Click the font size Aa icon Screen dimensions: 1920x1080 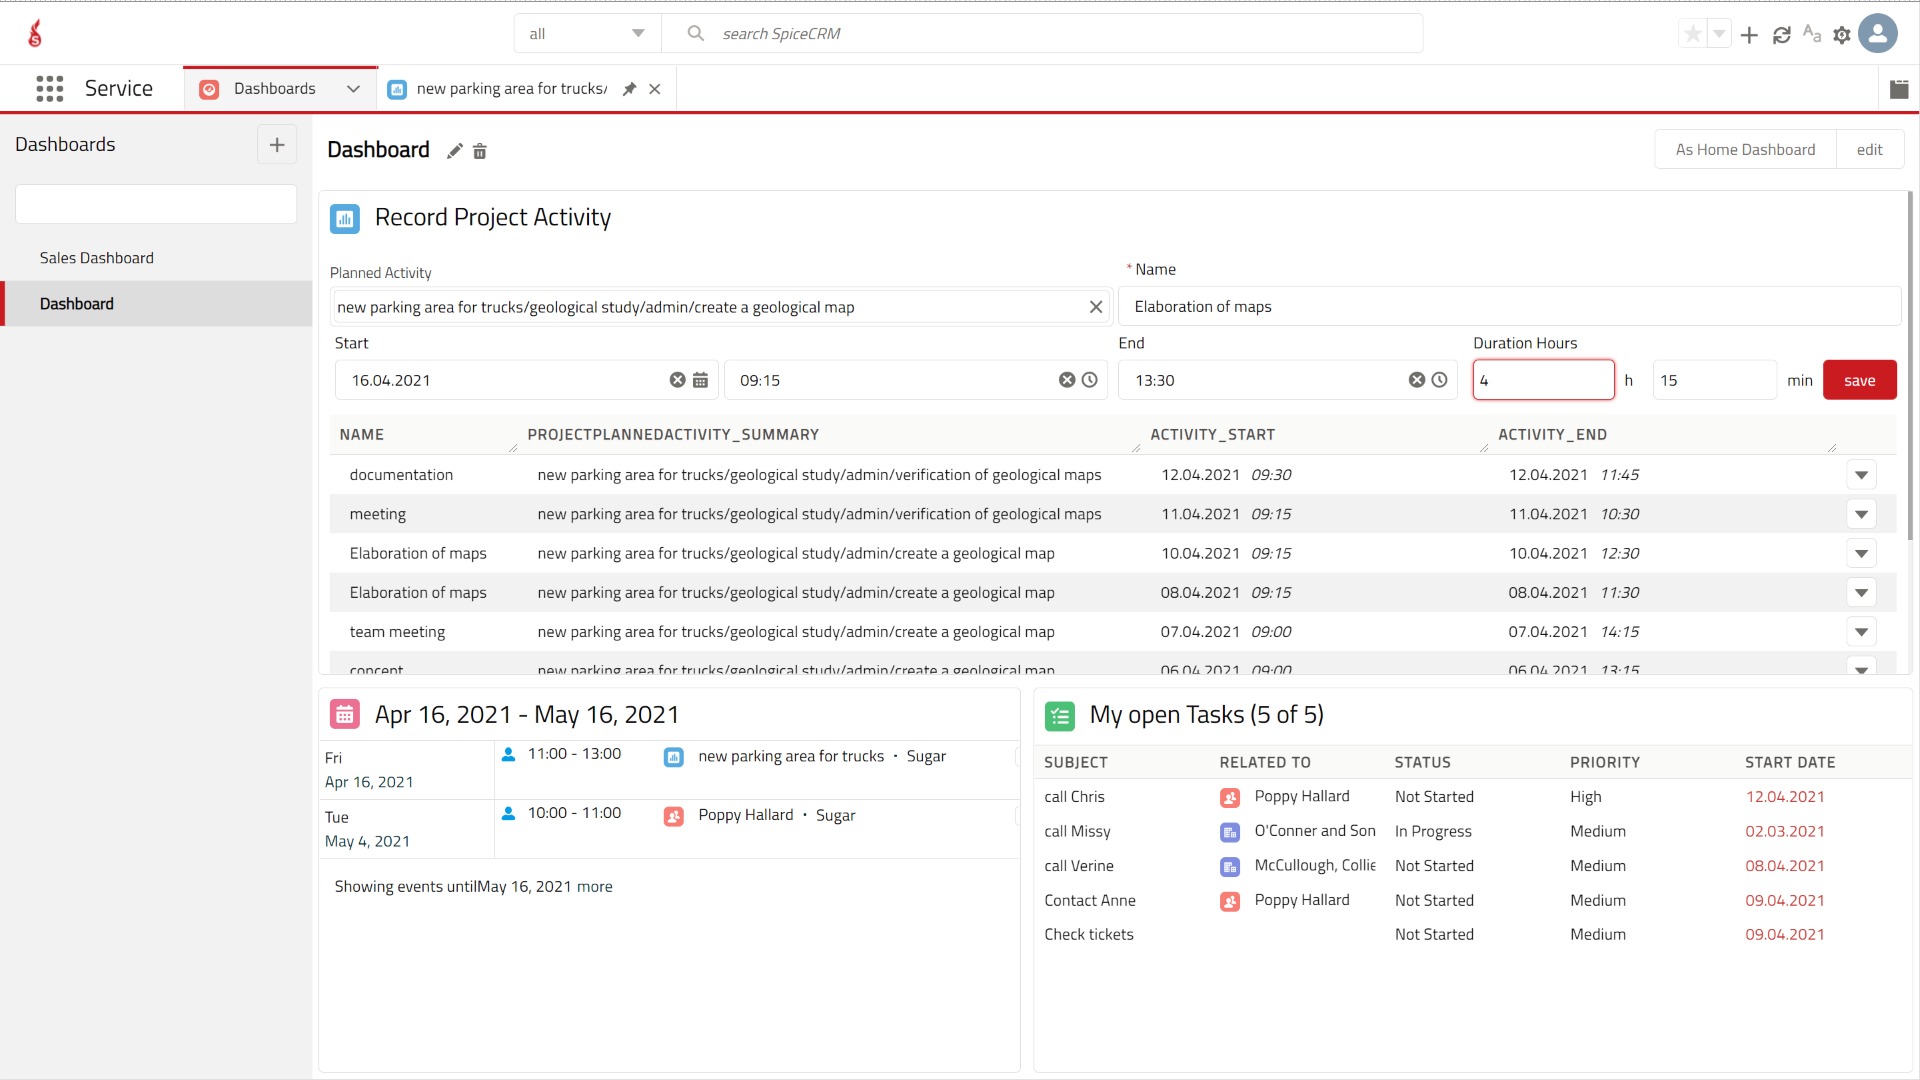[x=1812, y=34]
